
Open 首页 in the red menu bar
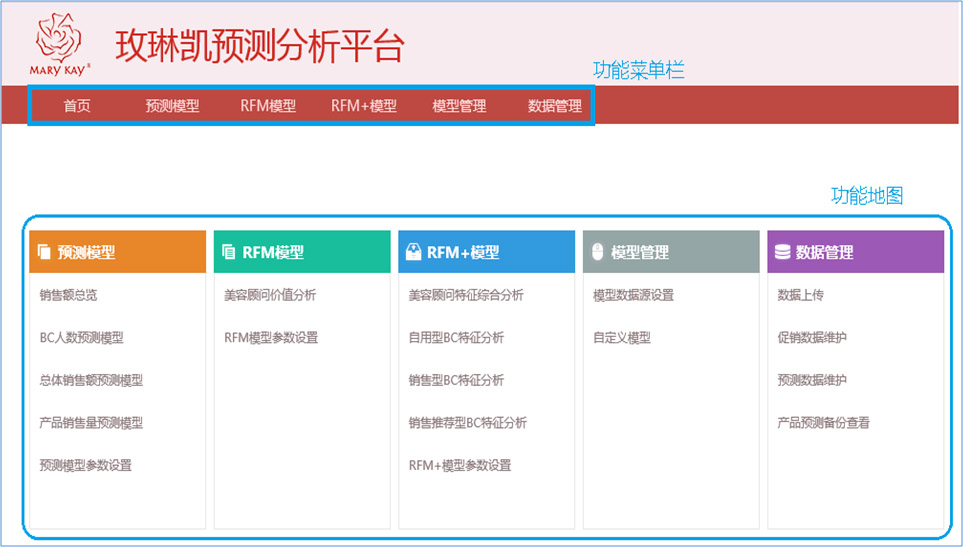pyautogui.click(x=77, y=106)
